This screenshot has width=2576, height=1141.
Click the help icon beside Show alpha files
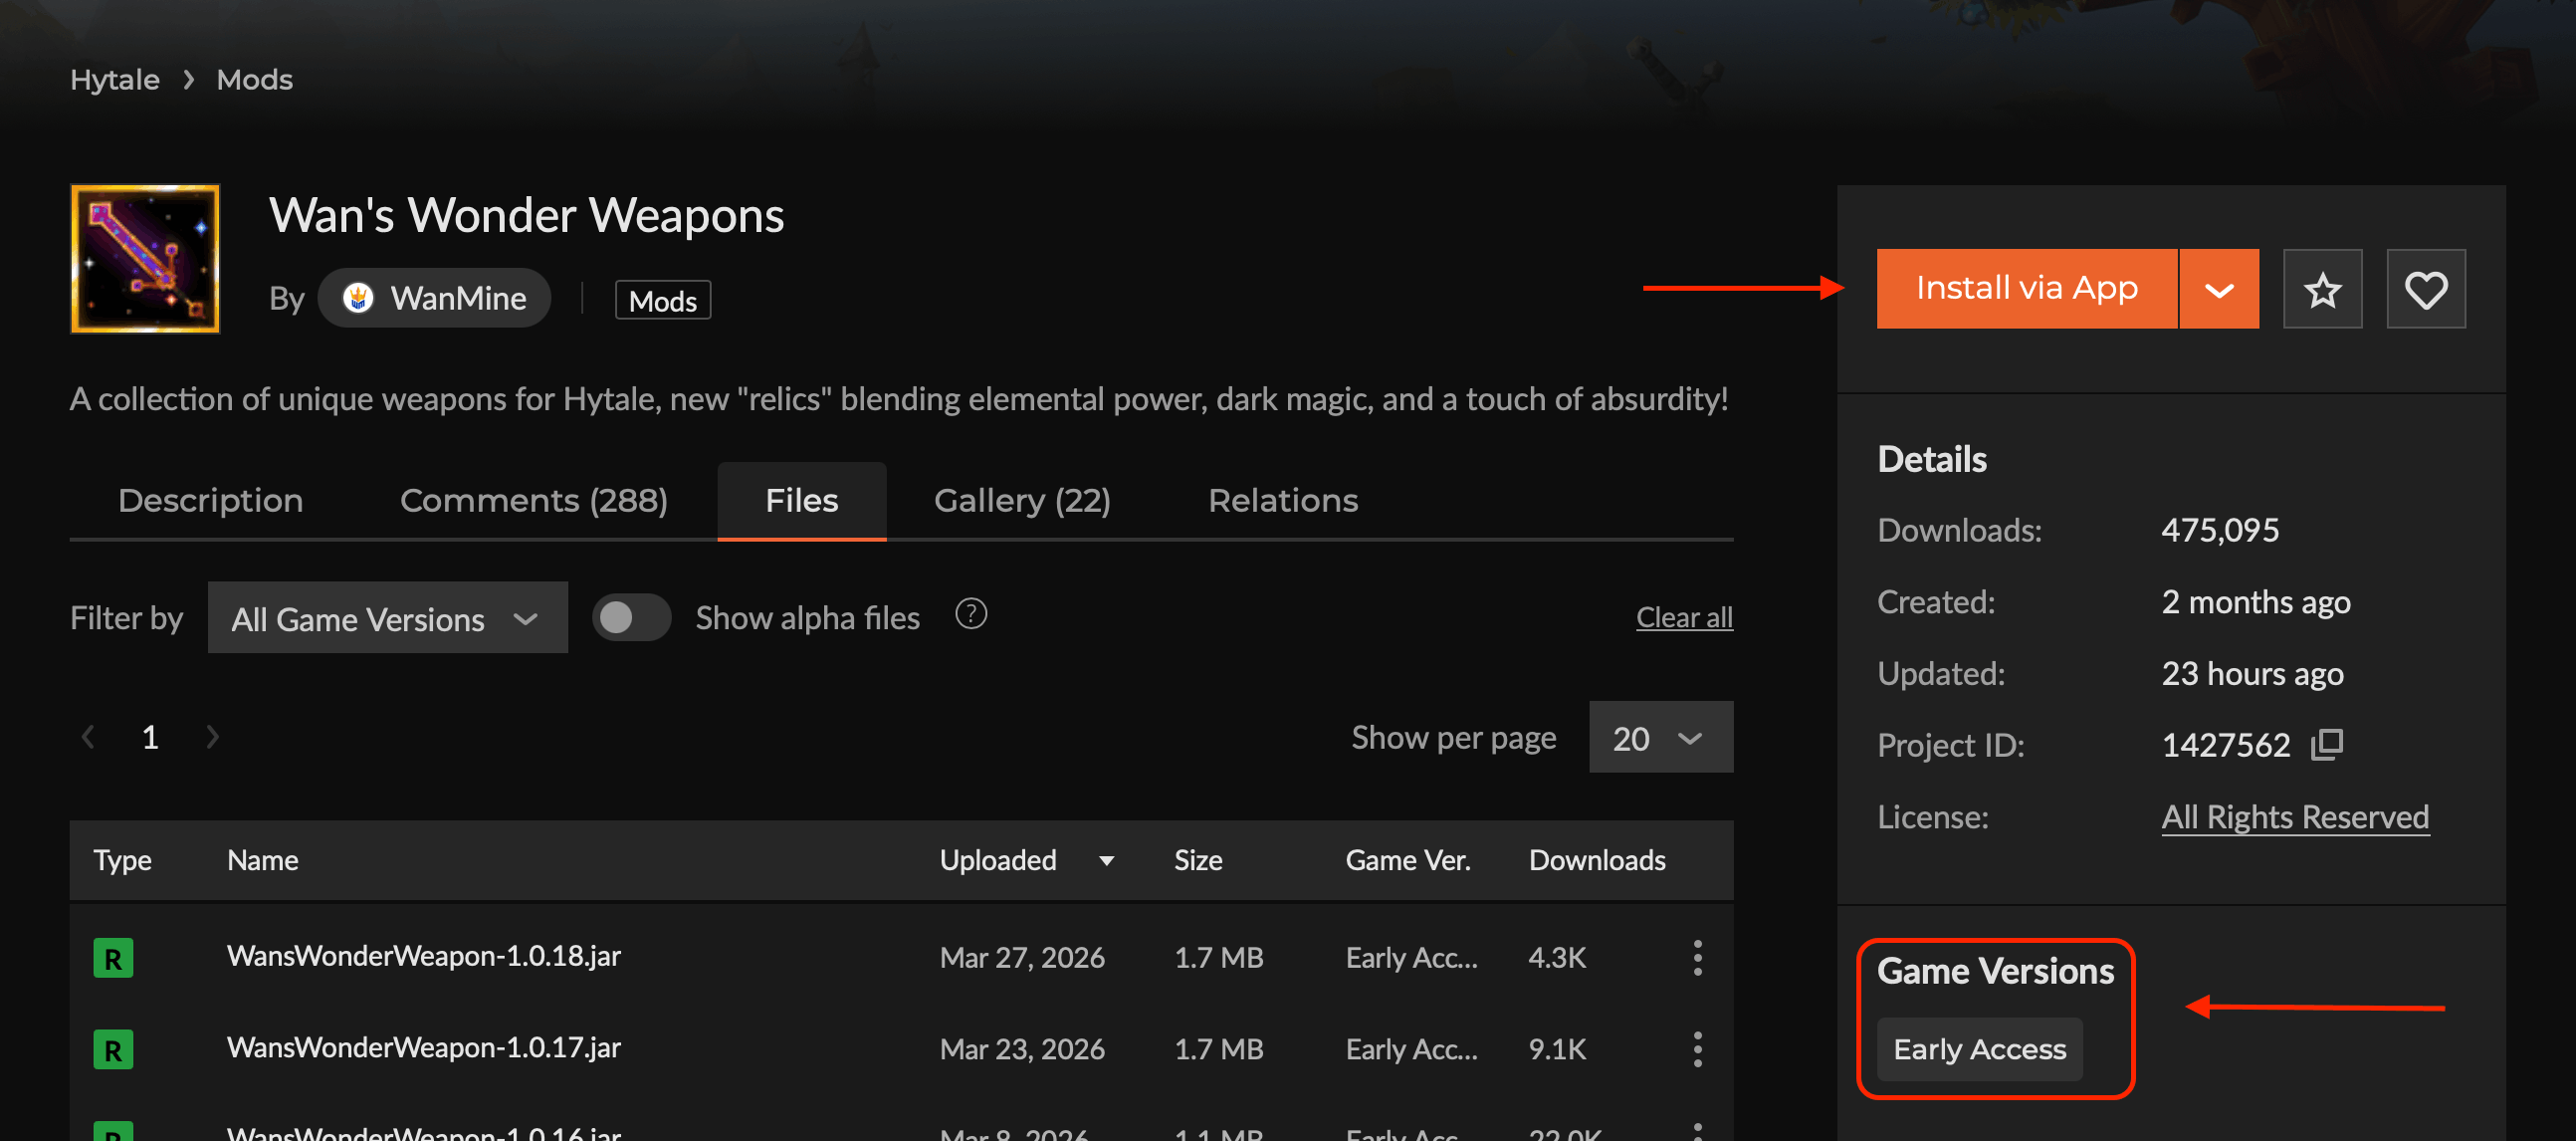click(970, 615)
